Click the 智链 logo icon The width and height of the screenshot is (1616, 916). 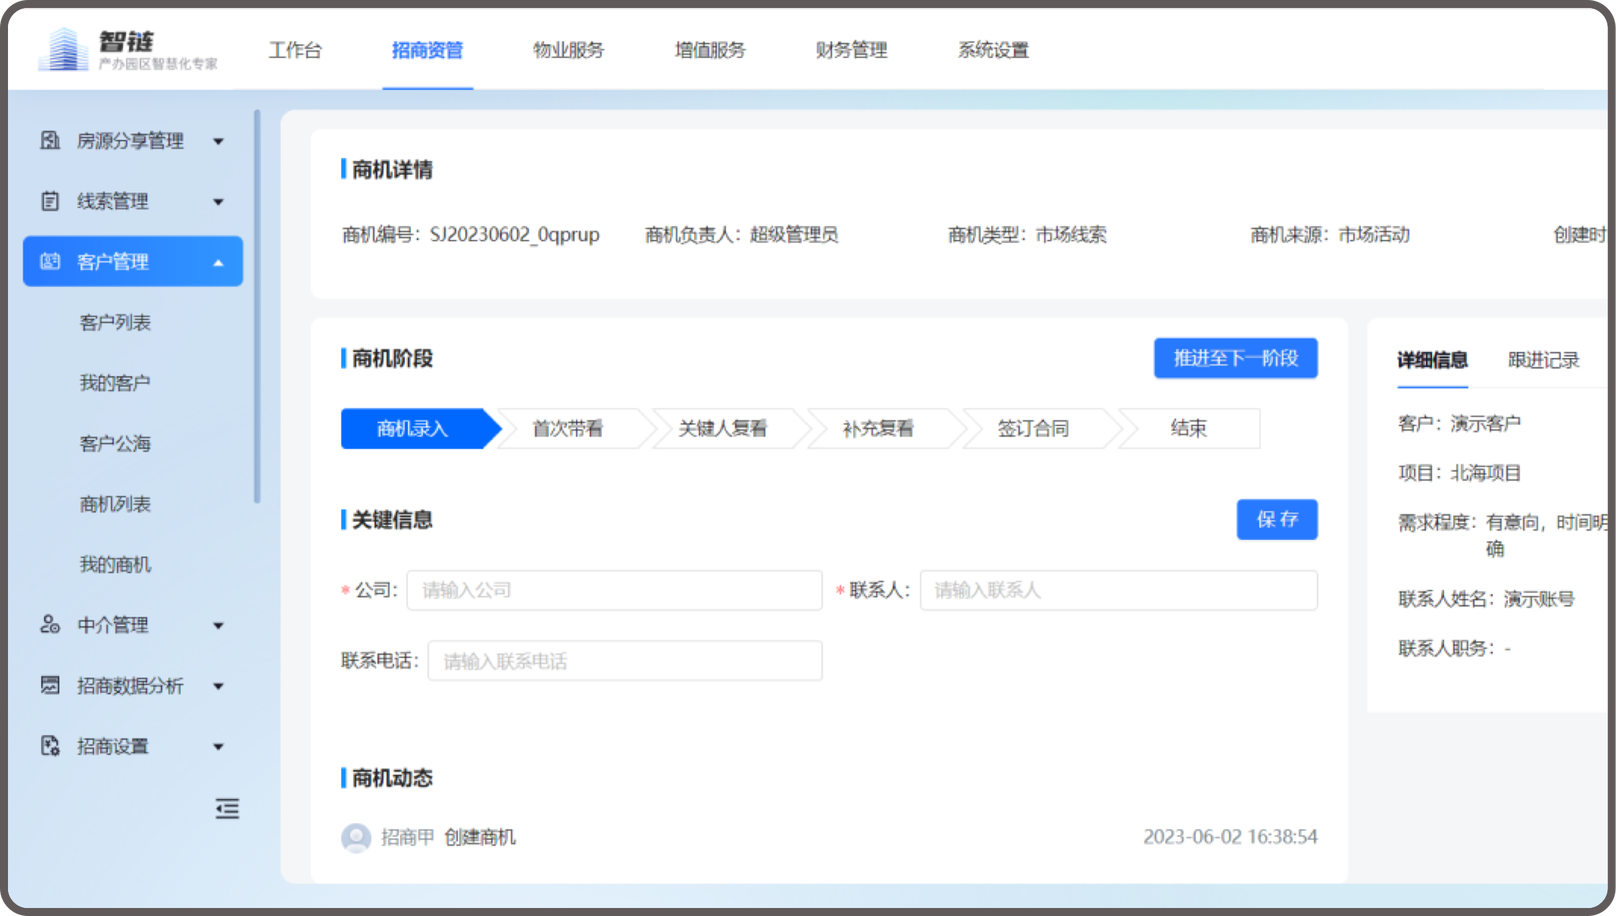pos(63,49)
